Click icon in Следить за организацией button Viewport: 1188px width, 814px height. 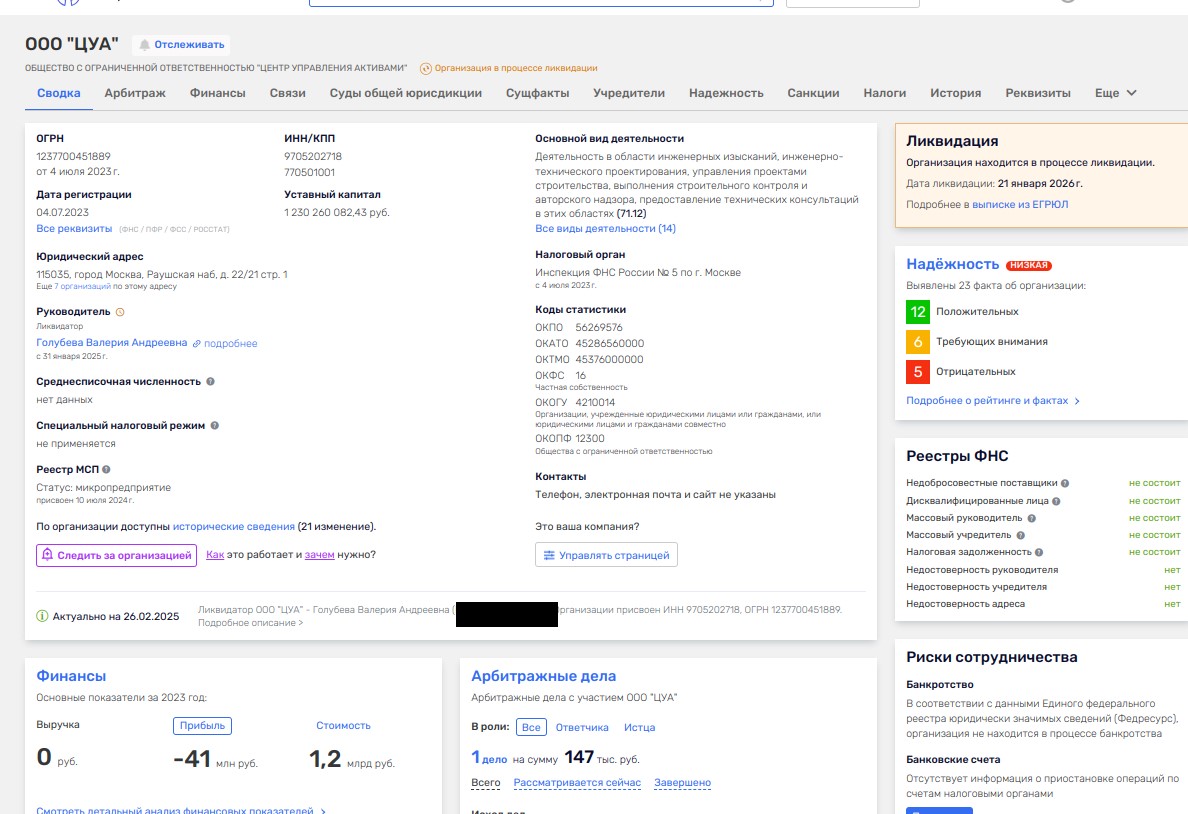pyautogui.click(x=47, y=555)
